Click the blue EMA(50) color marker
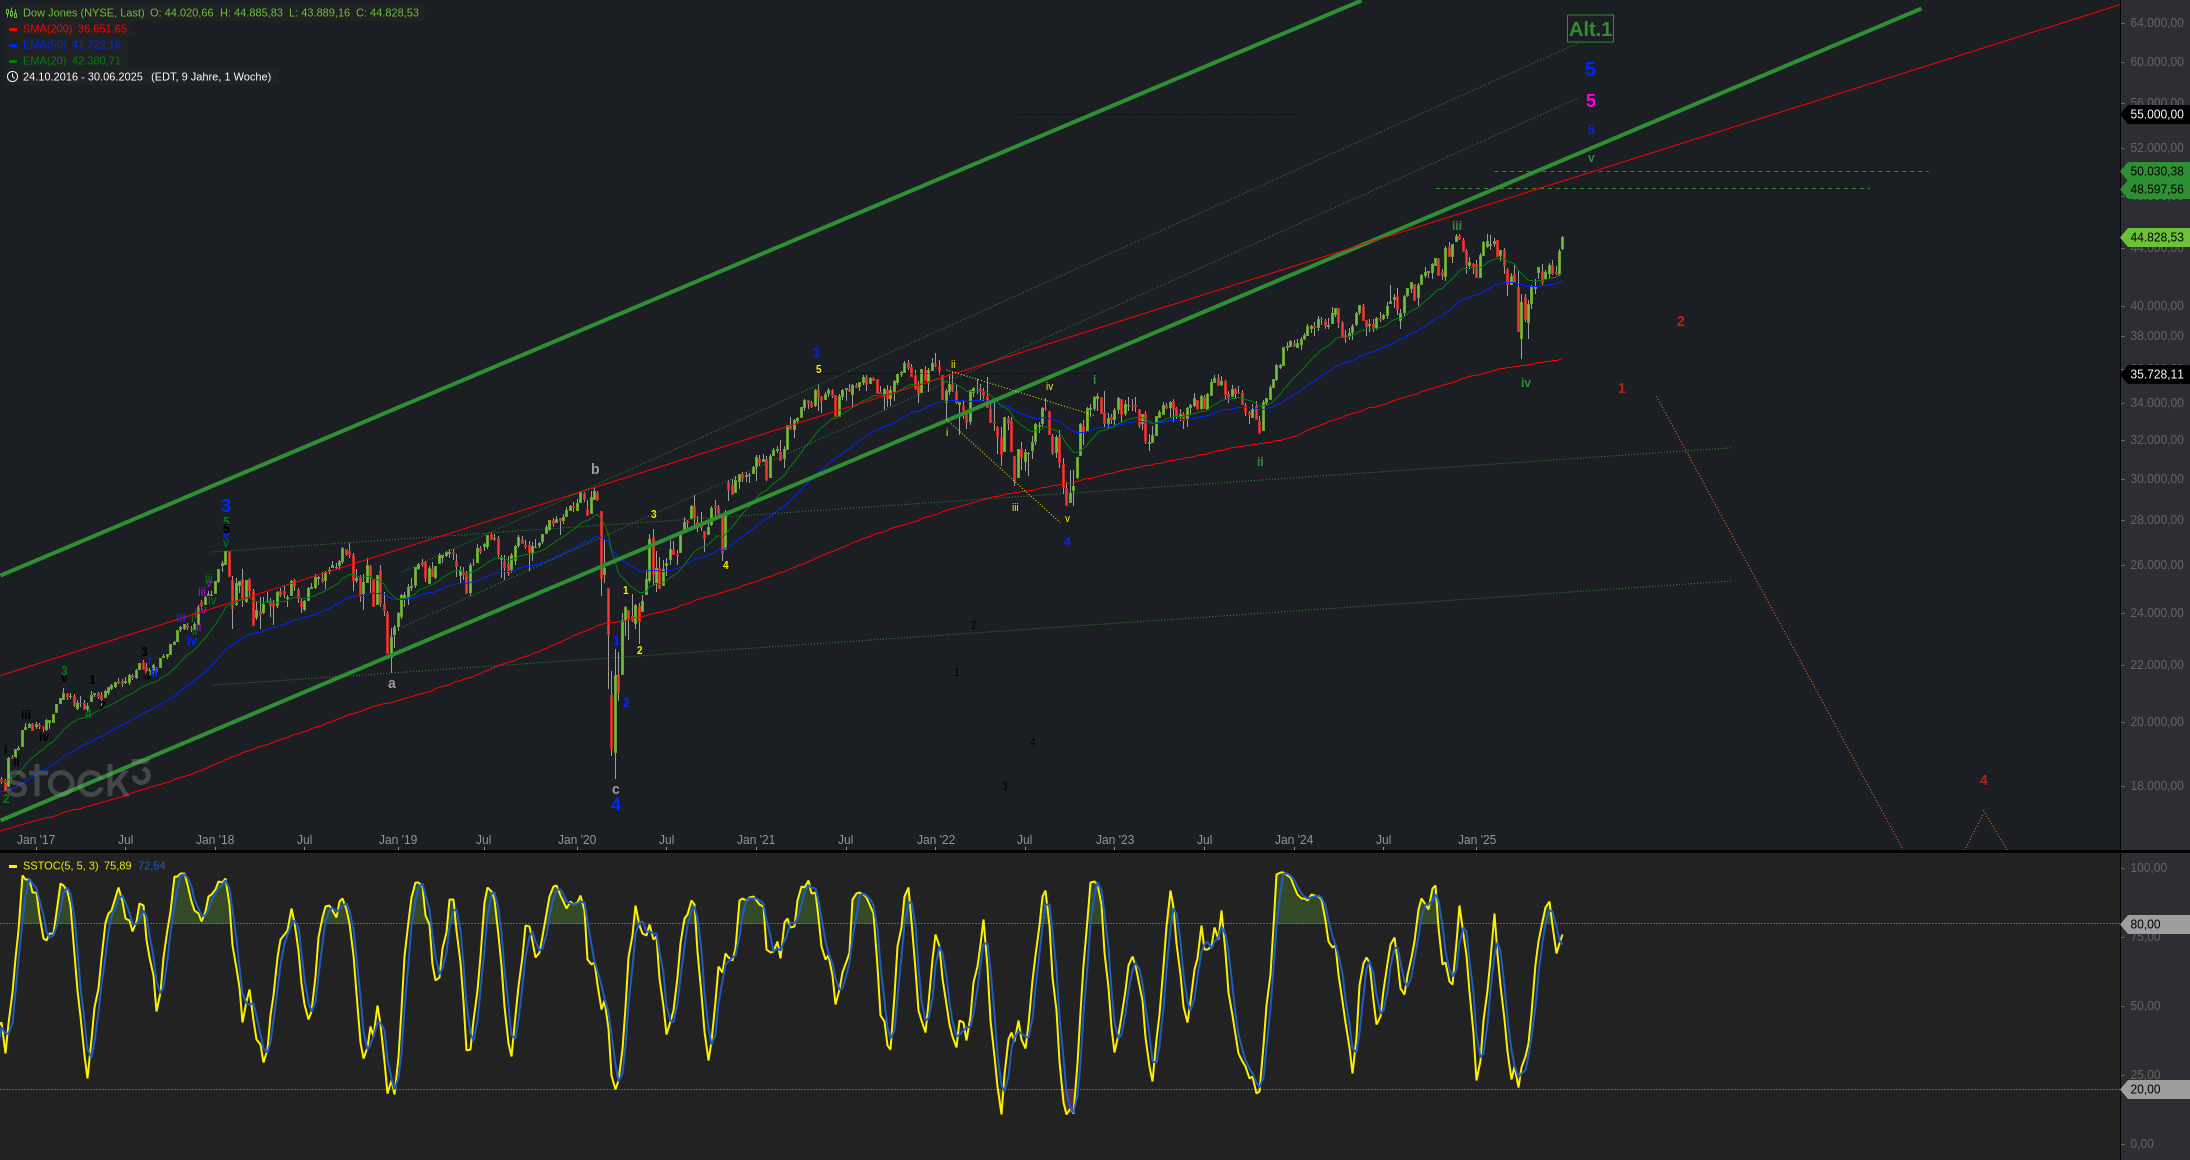Image resolution: width=2190 pixels, height=1160 pixels. (13, 45)
